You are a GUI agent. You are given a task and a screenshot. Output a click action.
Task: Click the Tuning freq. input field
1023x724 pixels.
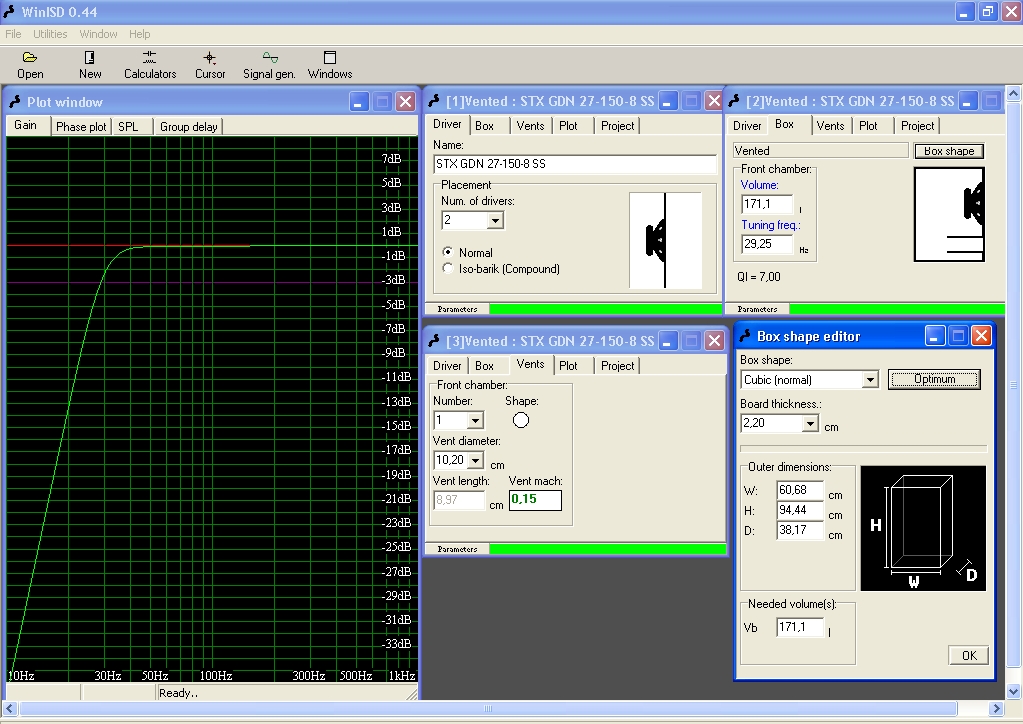point(766,244)
